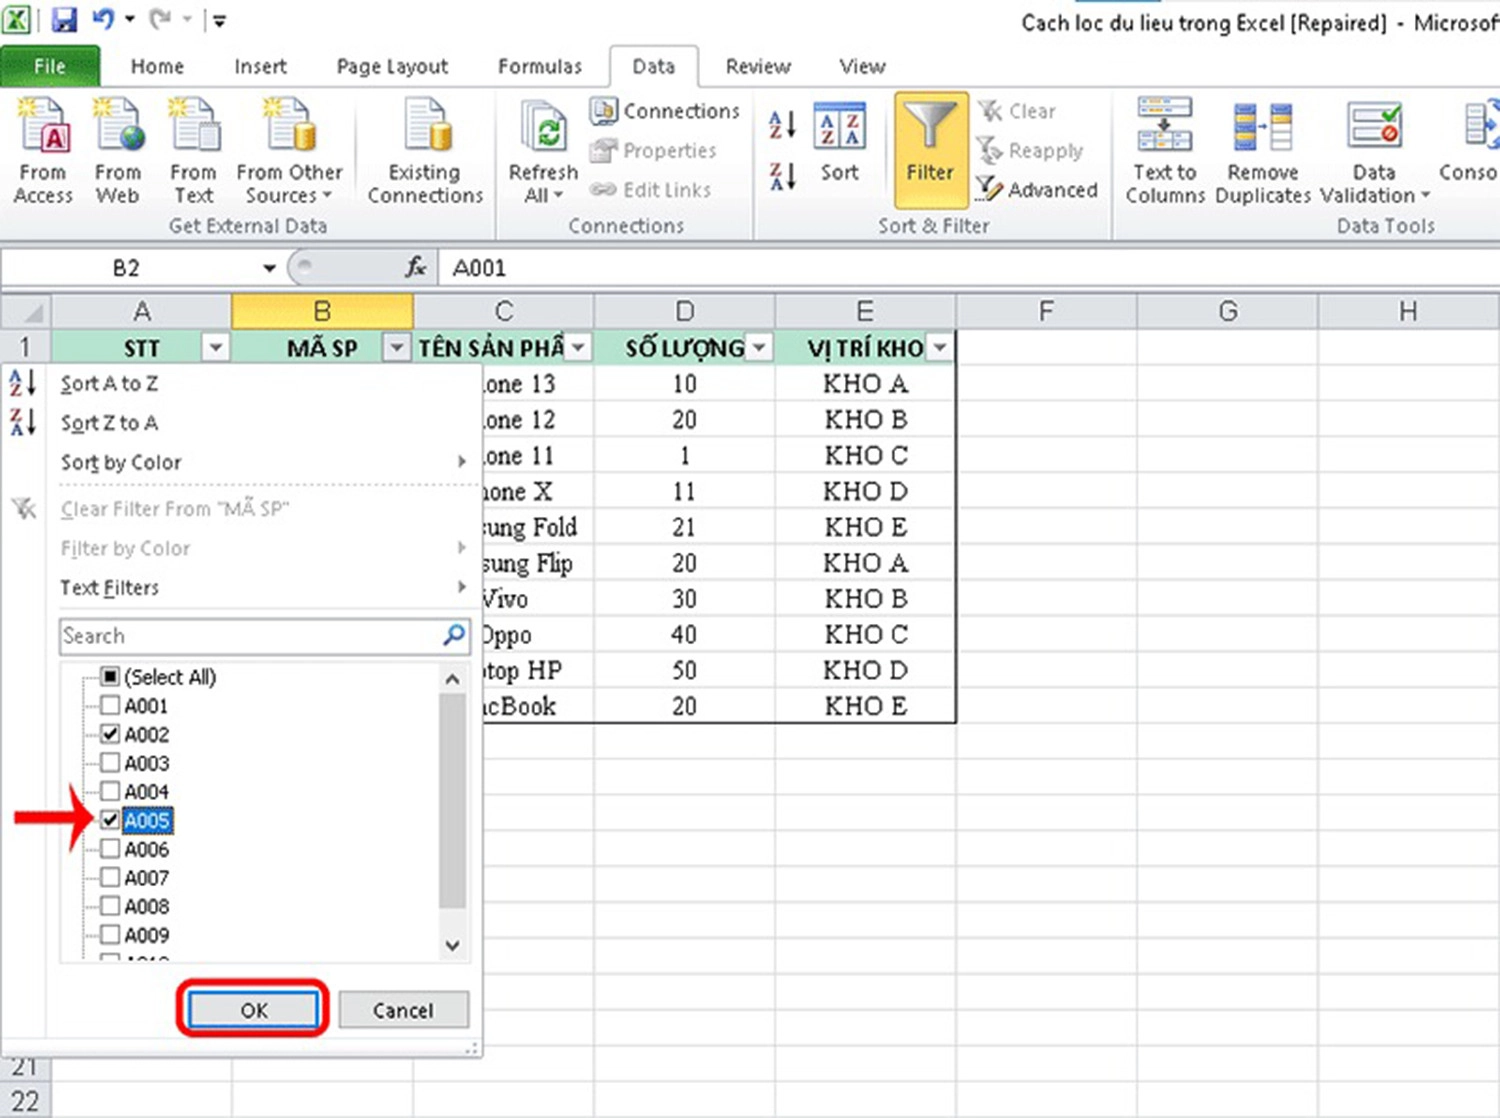Switch to the Home tab
1500x1118 pixels.
click(157, 66)
